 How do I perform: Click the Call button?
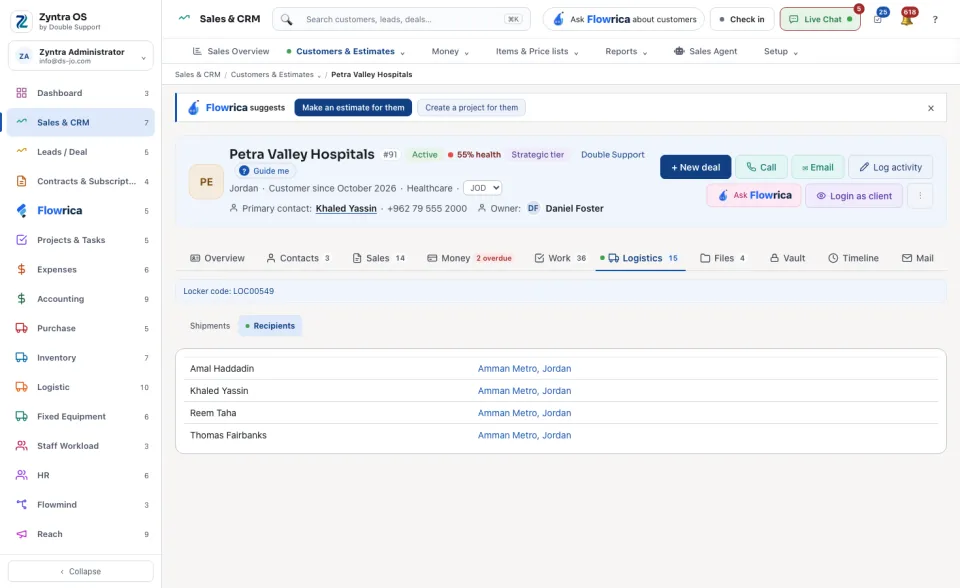[761, 167]
